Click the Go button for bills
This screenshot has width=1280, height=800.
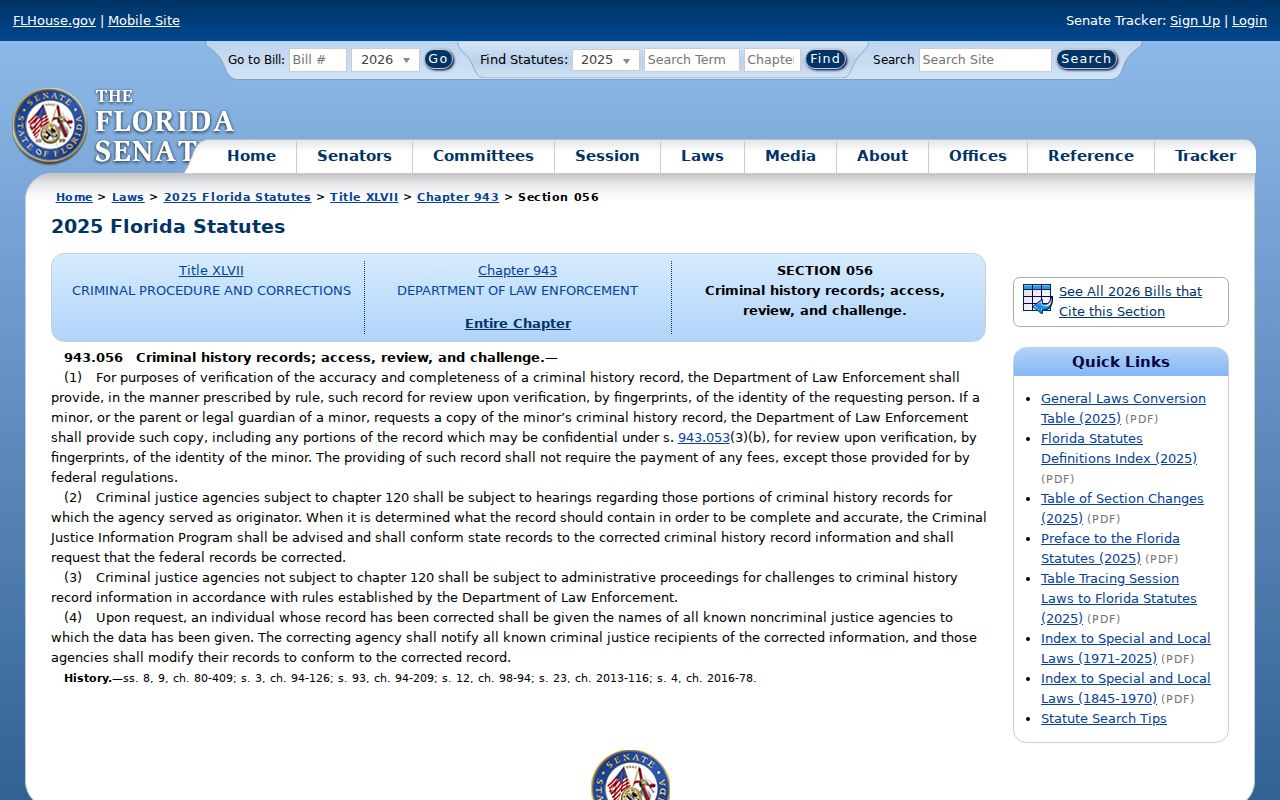point(439,59)
